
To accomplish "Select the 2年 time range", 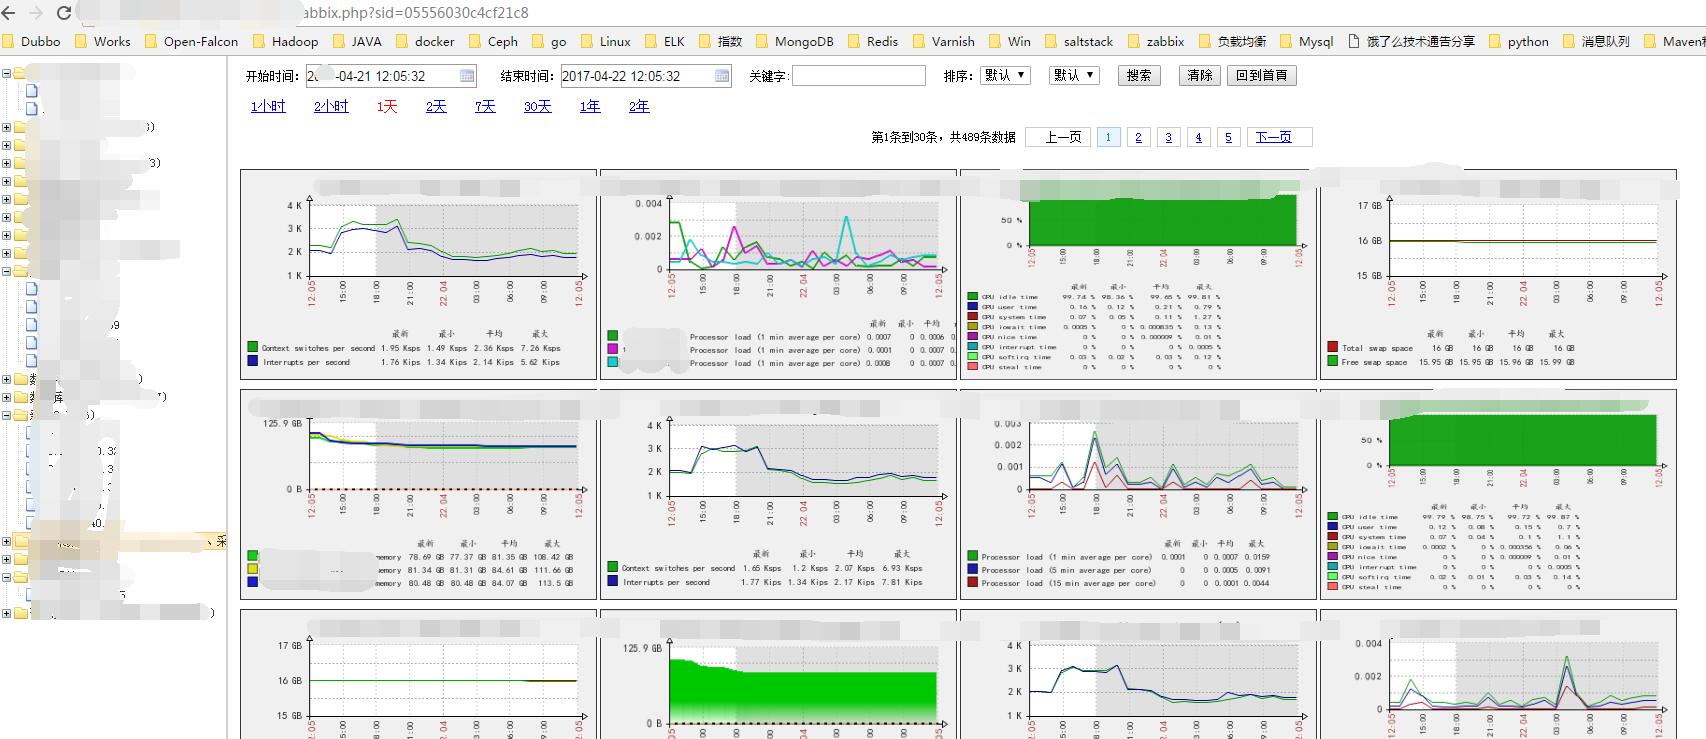I will point(639,106).
